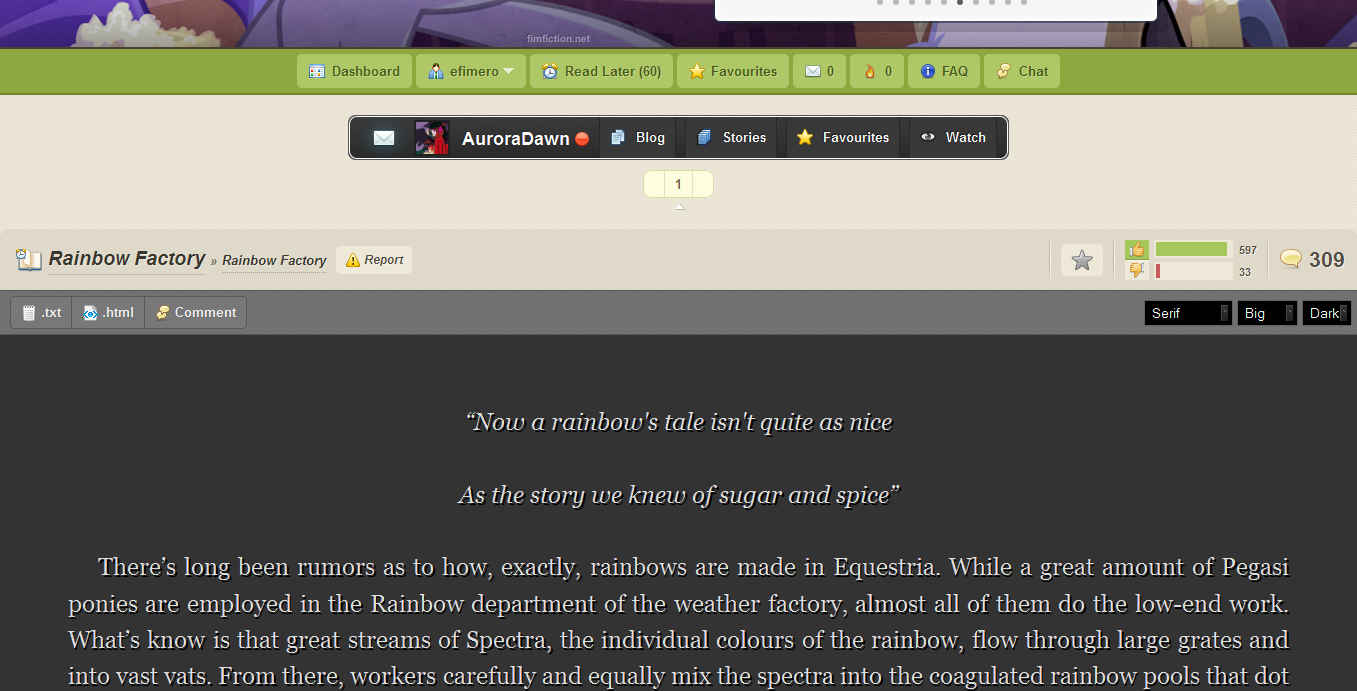The image size is (1357, 691).
Task: Open the Dashboard page
Action: (x=353, y=71)
